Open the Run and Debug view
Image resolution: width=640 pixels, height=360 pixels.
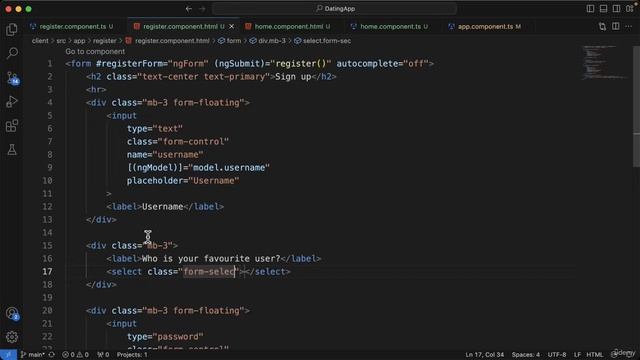tap(12, 101)
